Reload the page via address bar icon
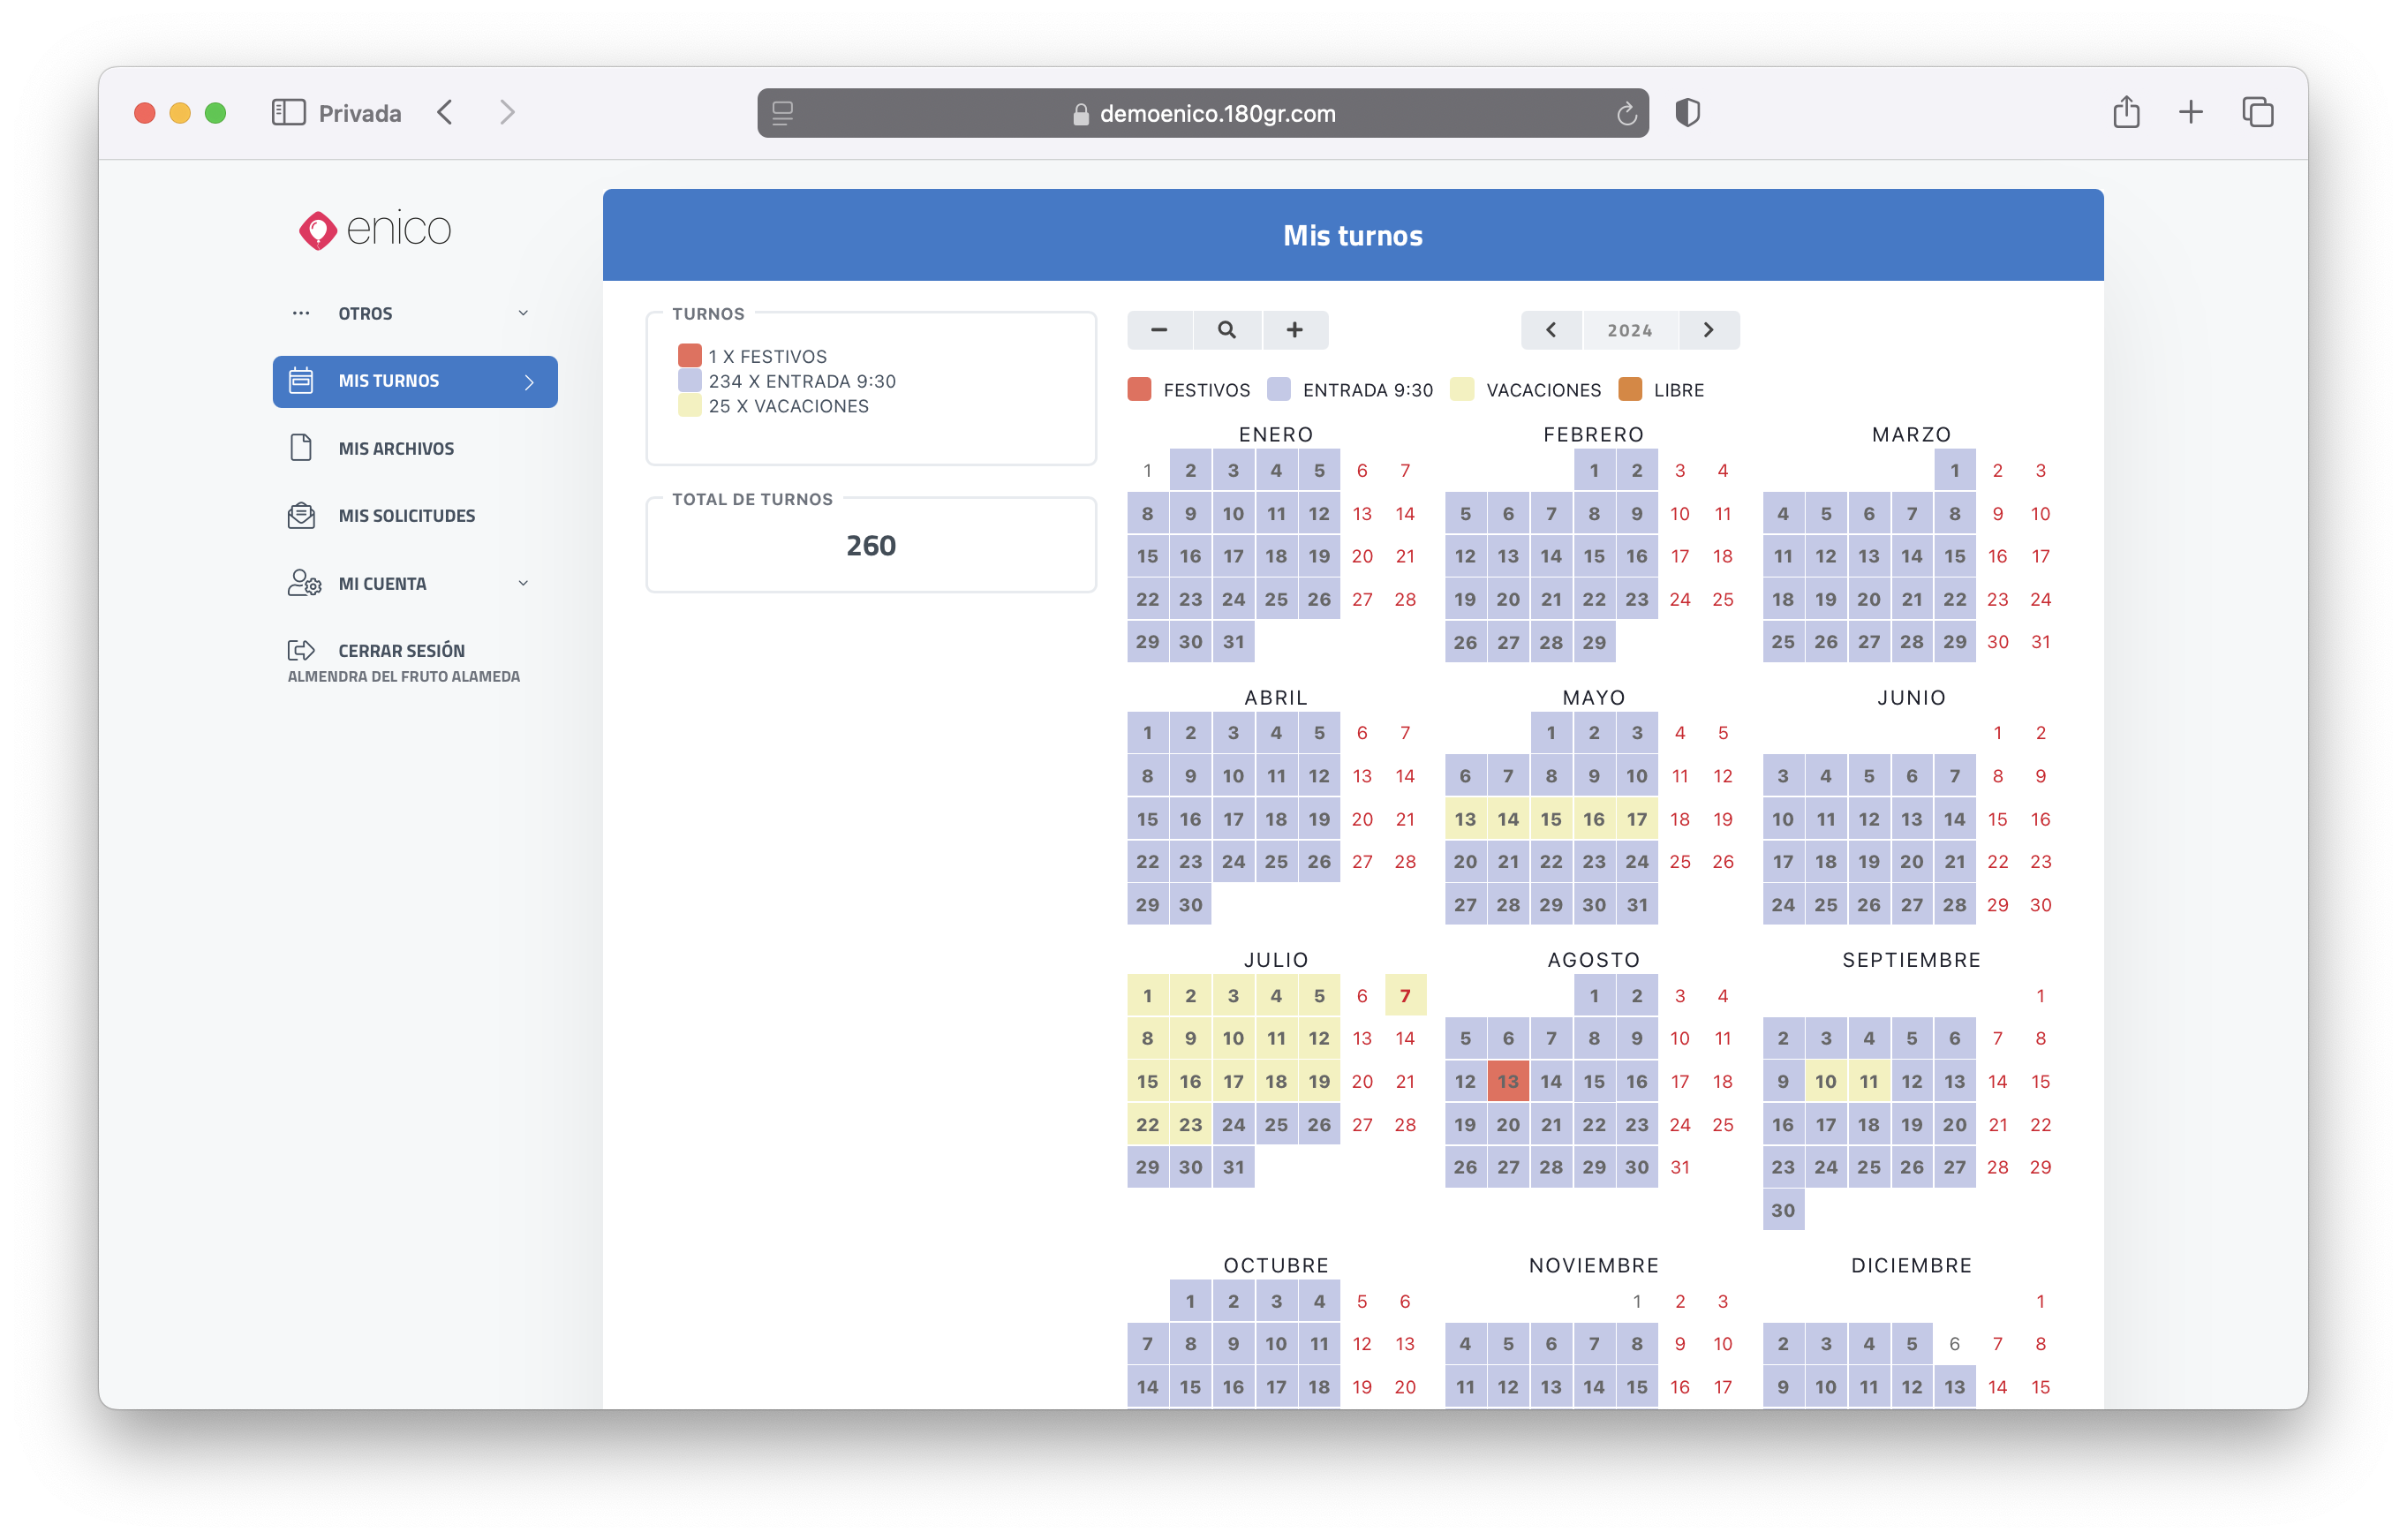 1626,113
